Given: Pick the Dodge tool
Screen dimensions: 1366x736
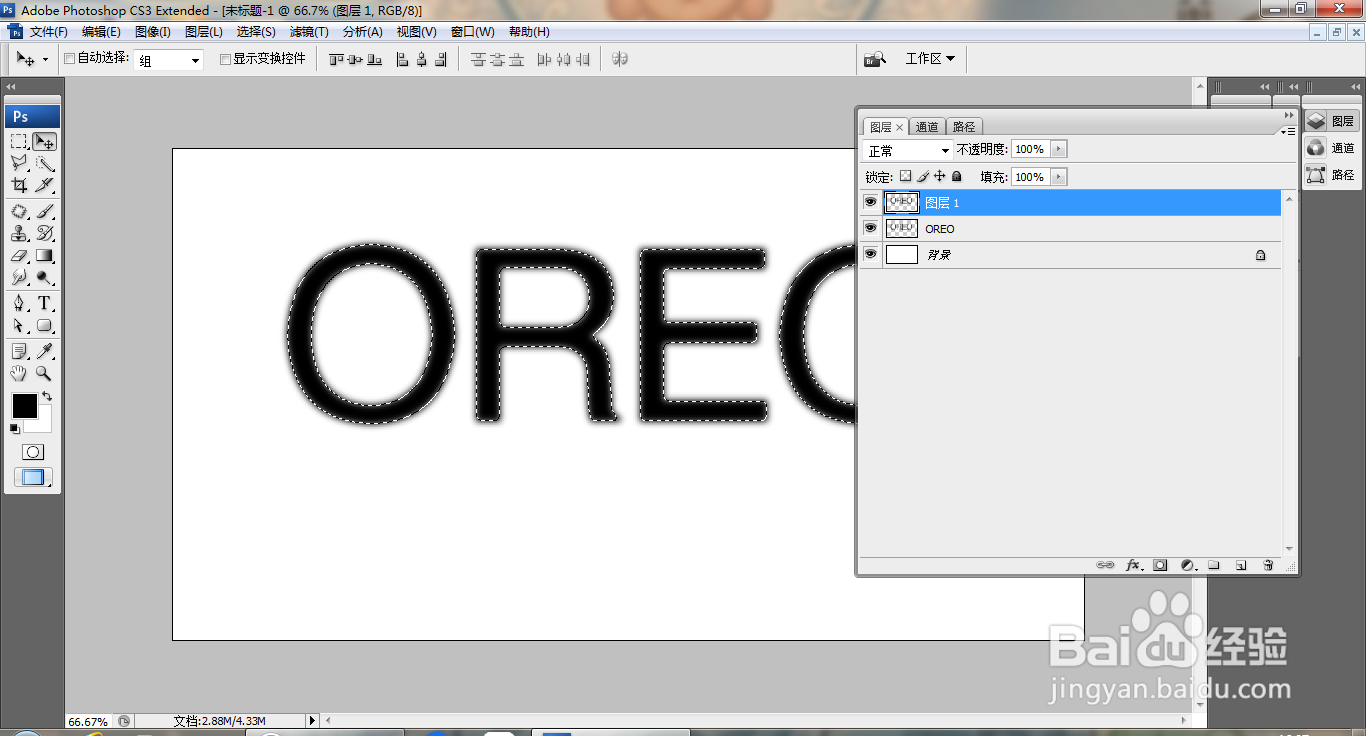Looking at the screenshot, I should coord(45,278).
